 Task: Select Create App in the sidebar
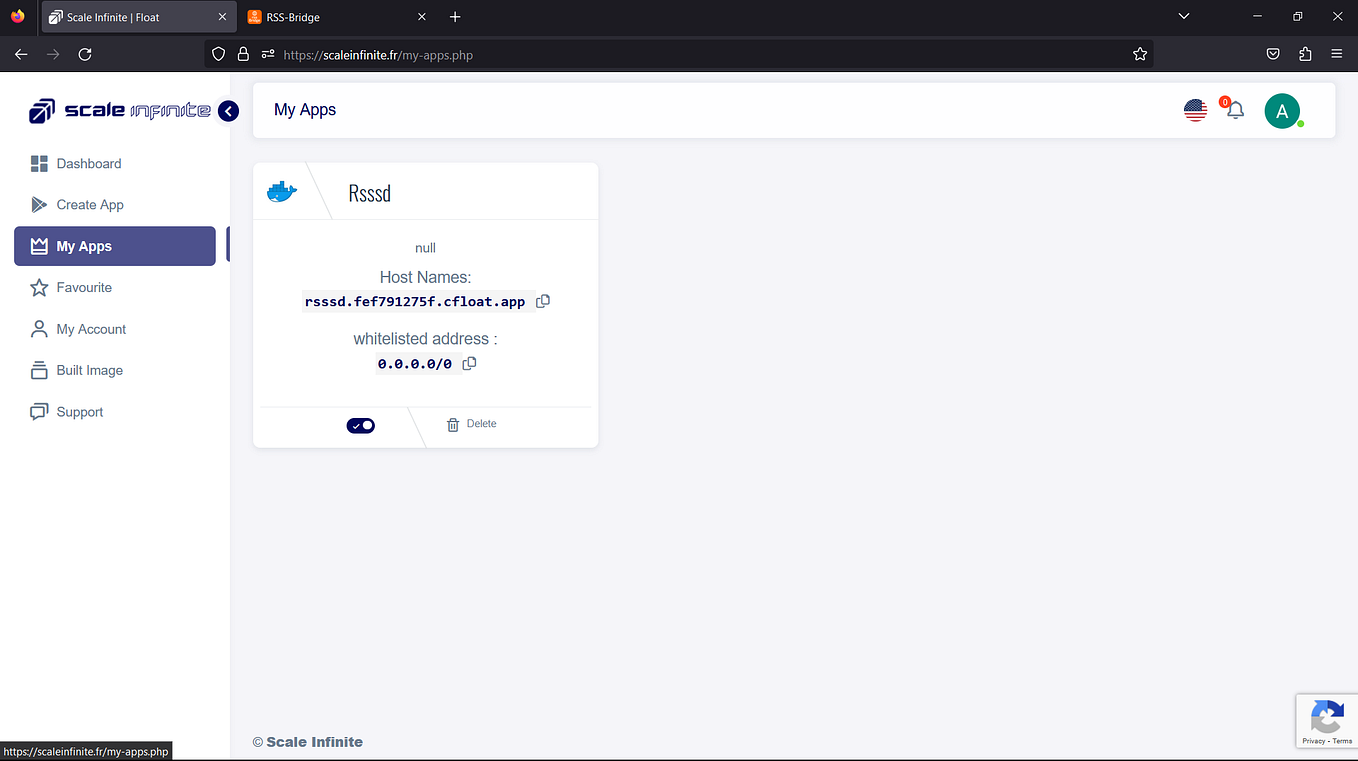coord(90,204)
